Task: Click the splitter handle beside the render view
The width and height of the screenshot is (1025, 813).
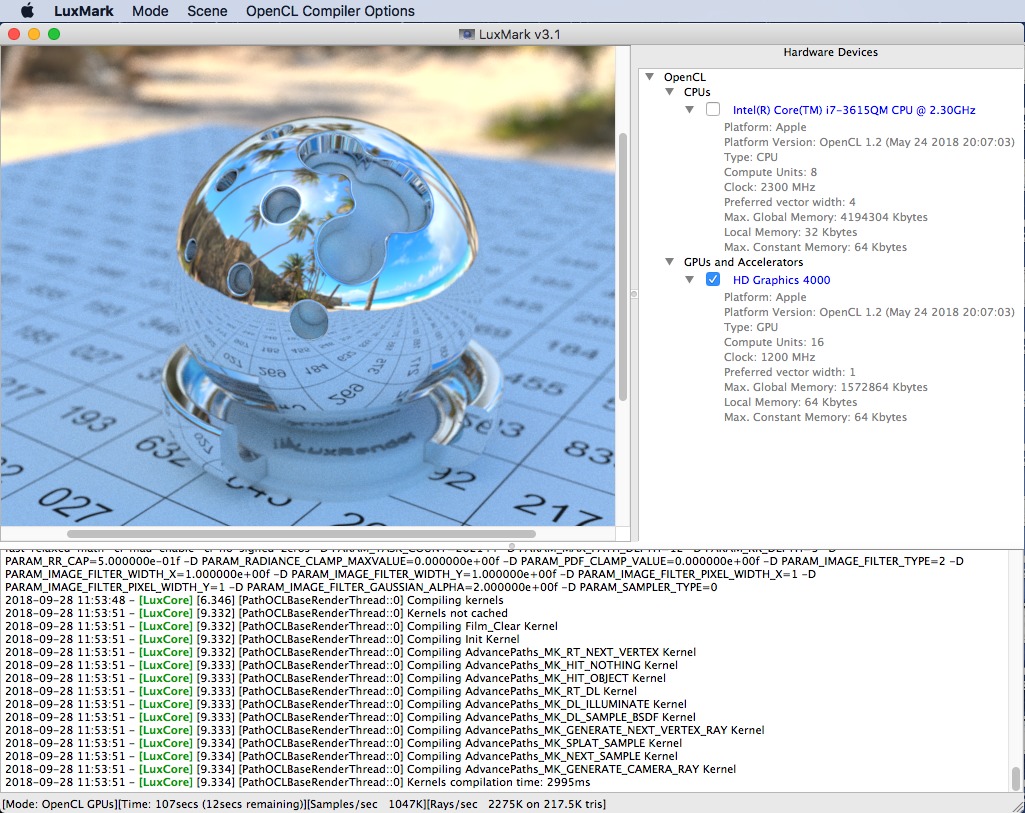Action: (633, 294)
